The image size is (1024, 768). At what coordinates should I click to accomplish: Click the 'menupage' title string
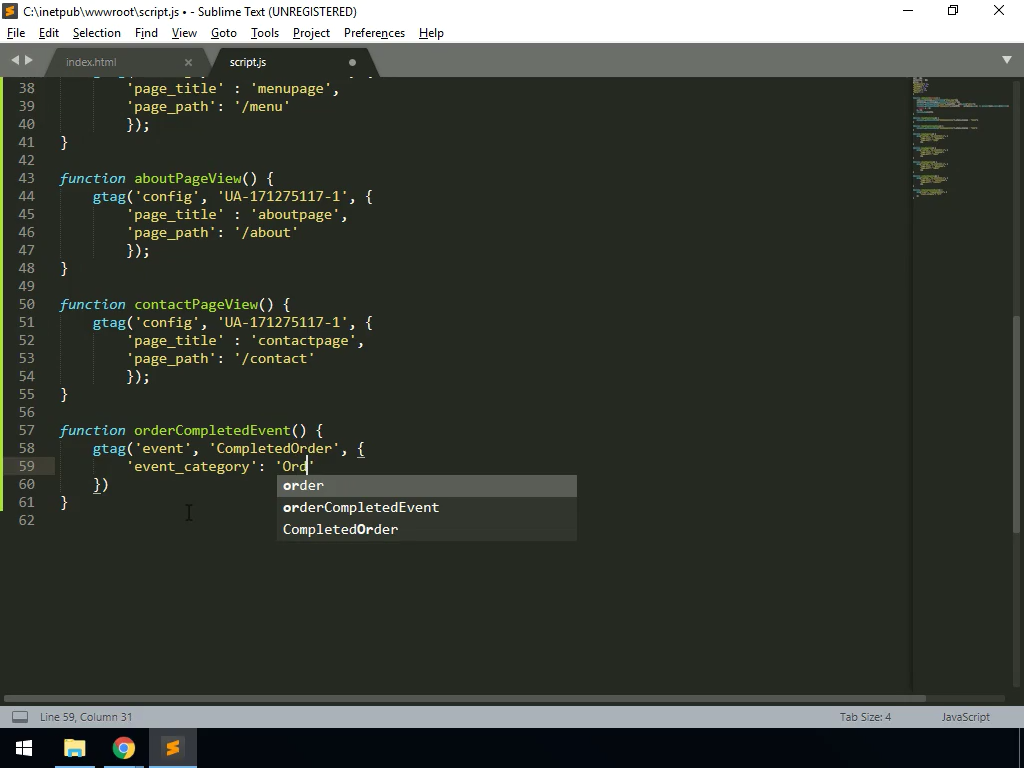pyautogui.click(x=291, y=88)
